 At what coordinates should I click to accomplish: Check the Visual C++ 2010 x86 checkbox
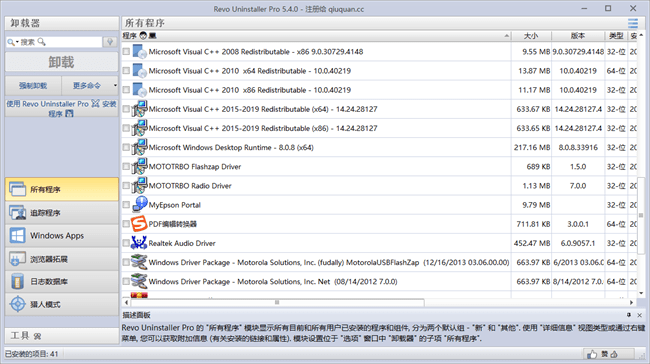pyautogui.click(x=126, y=90)
